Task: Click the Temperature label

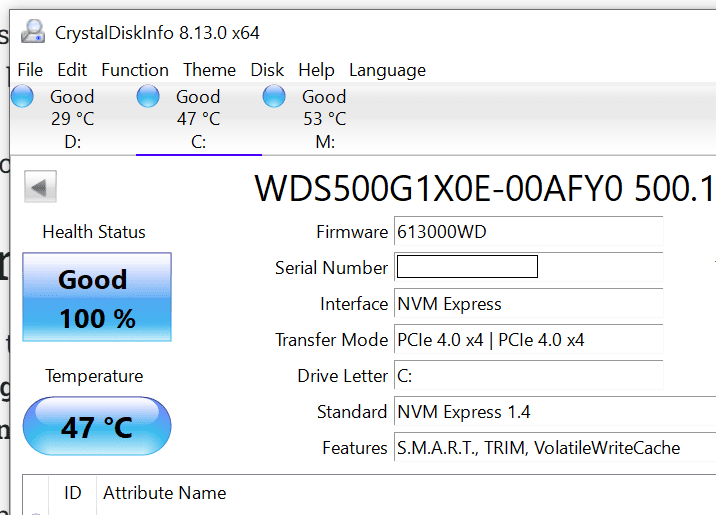Action: (x=94, y=376)
